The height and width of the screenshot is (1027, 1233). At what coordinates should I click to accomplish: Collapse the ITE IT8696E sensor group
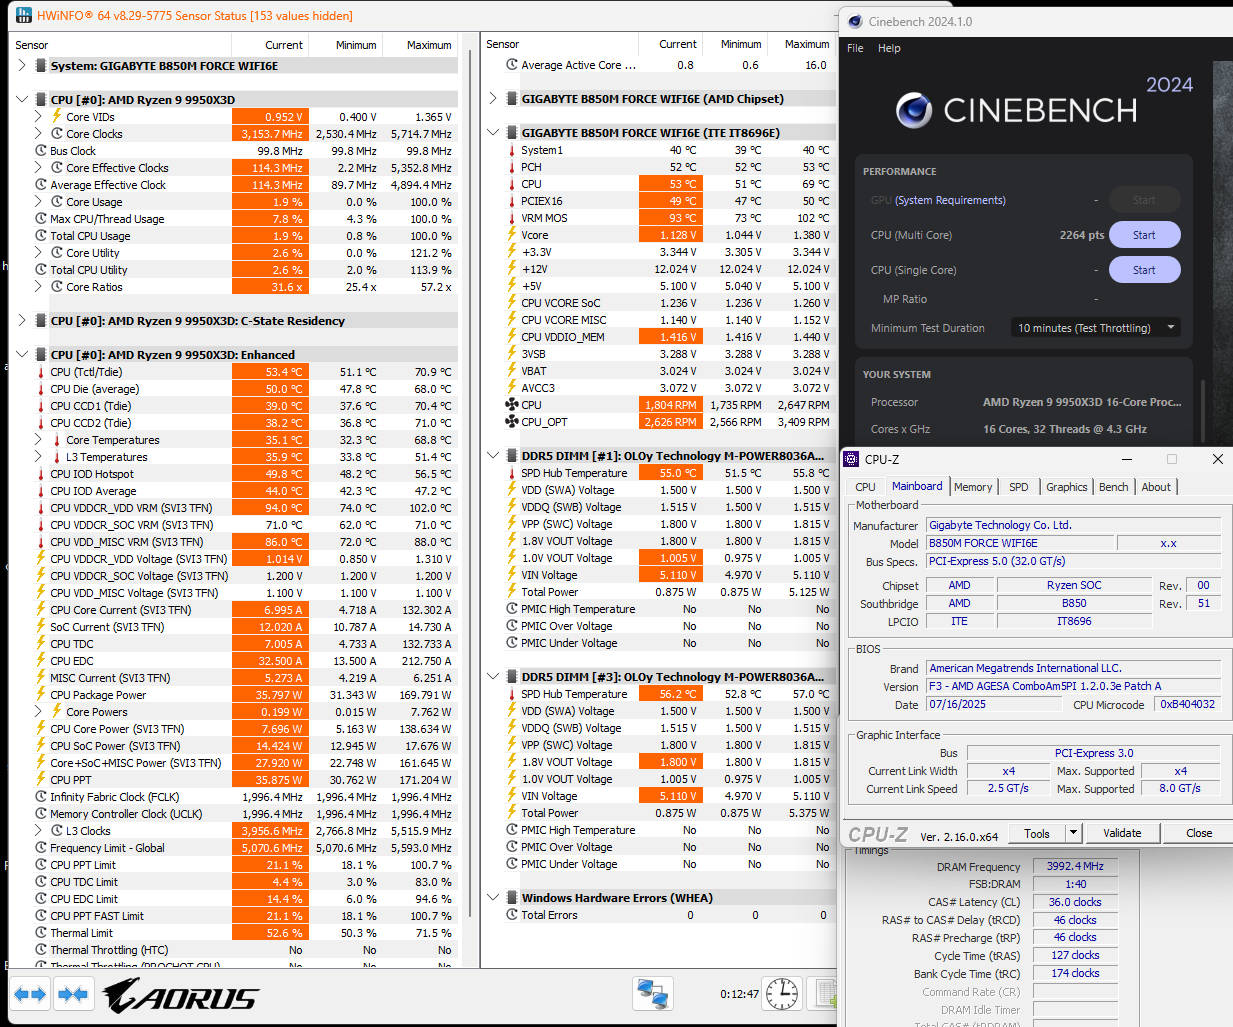(493, 133)
